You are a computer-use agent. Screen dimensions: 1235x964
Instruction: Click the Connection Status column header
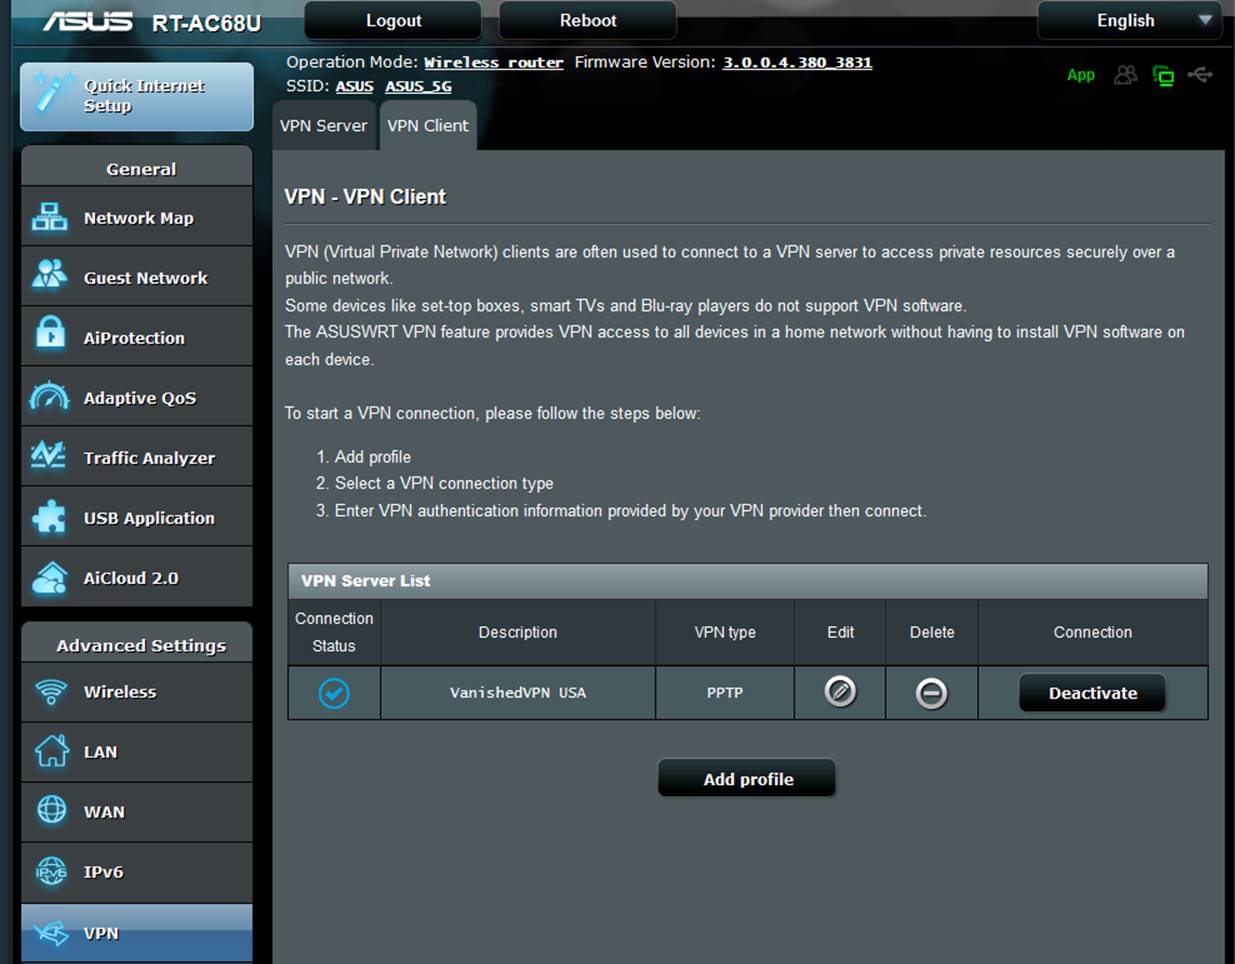(x=334, y=632)
